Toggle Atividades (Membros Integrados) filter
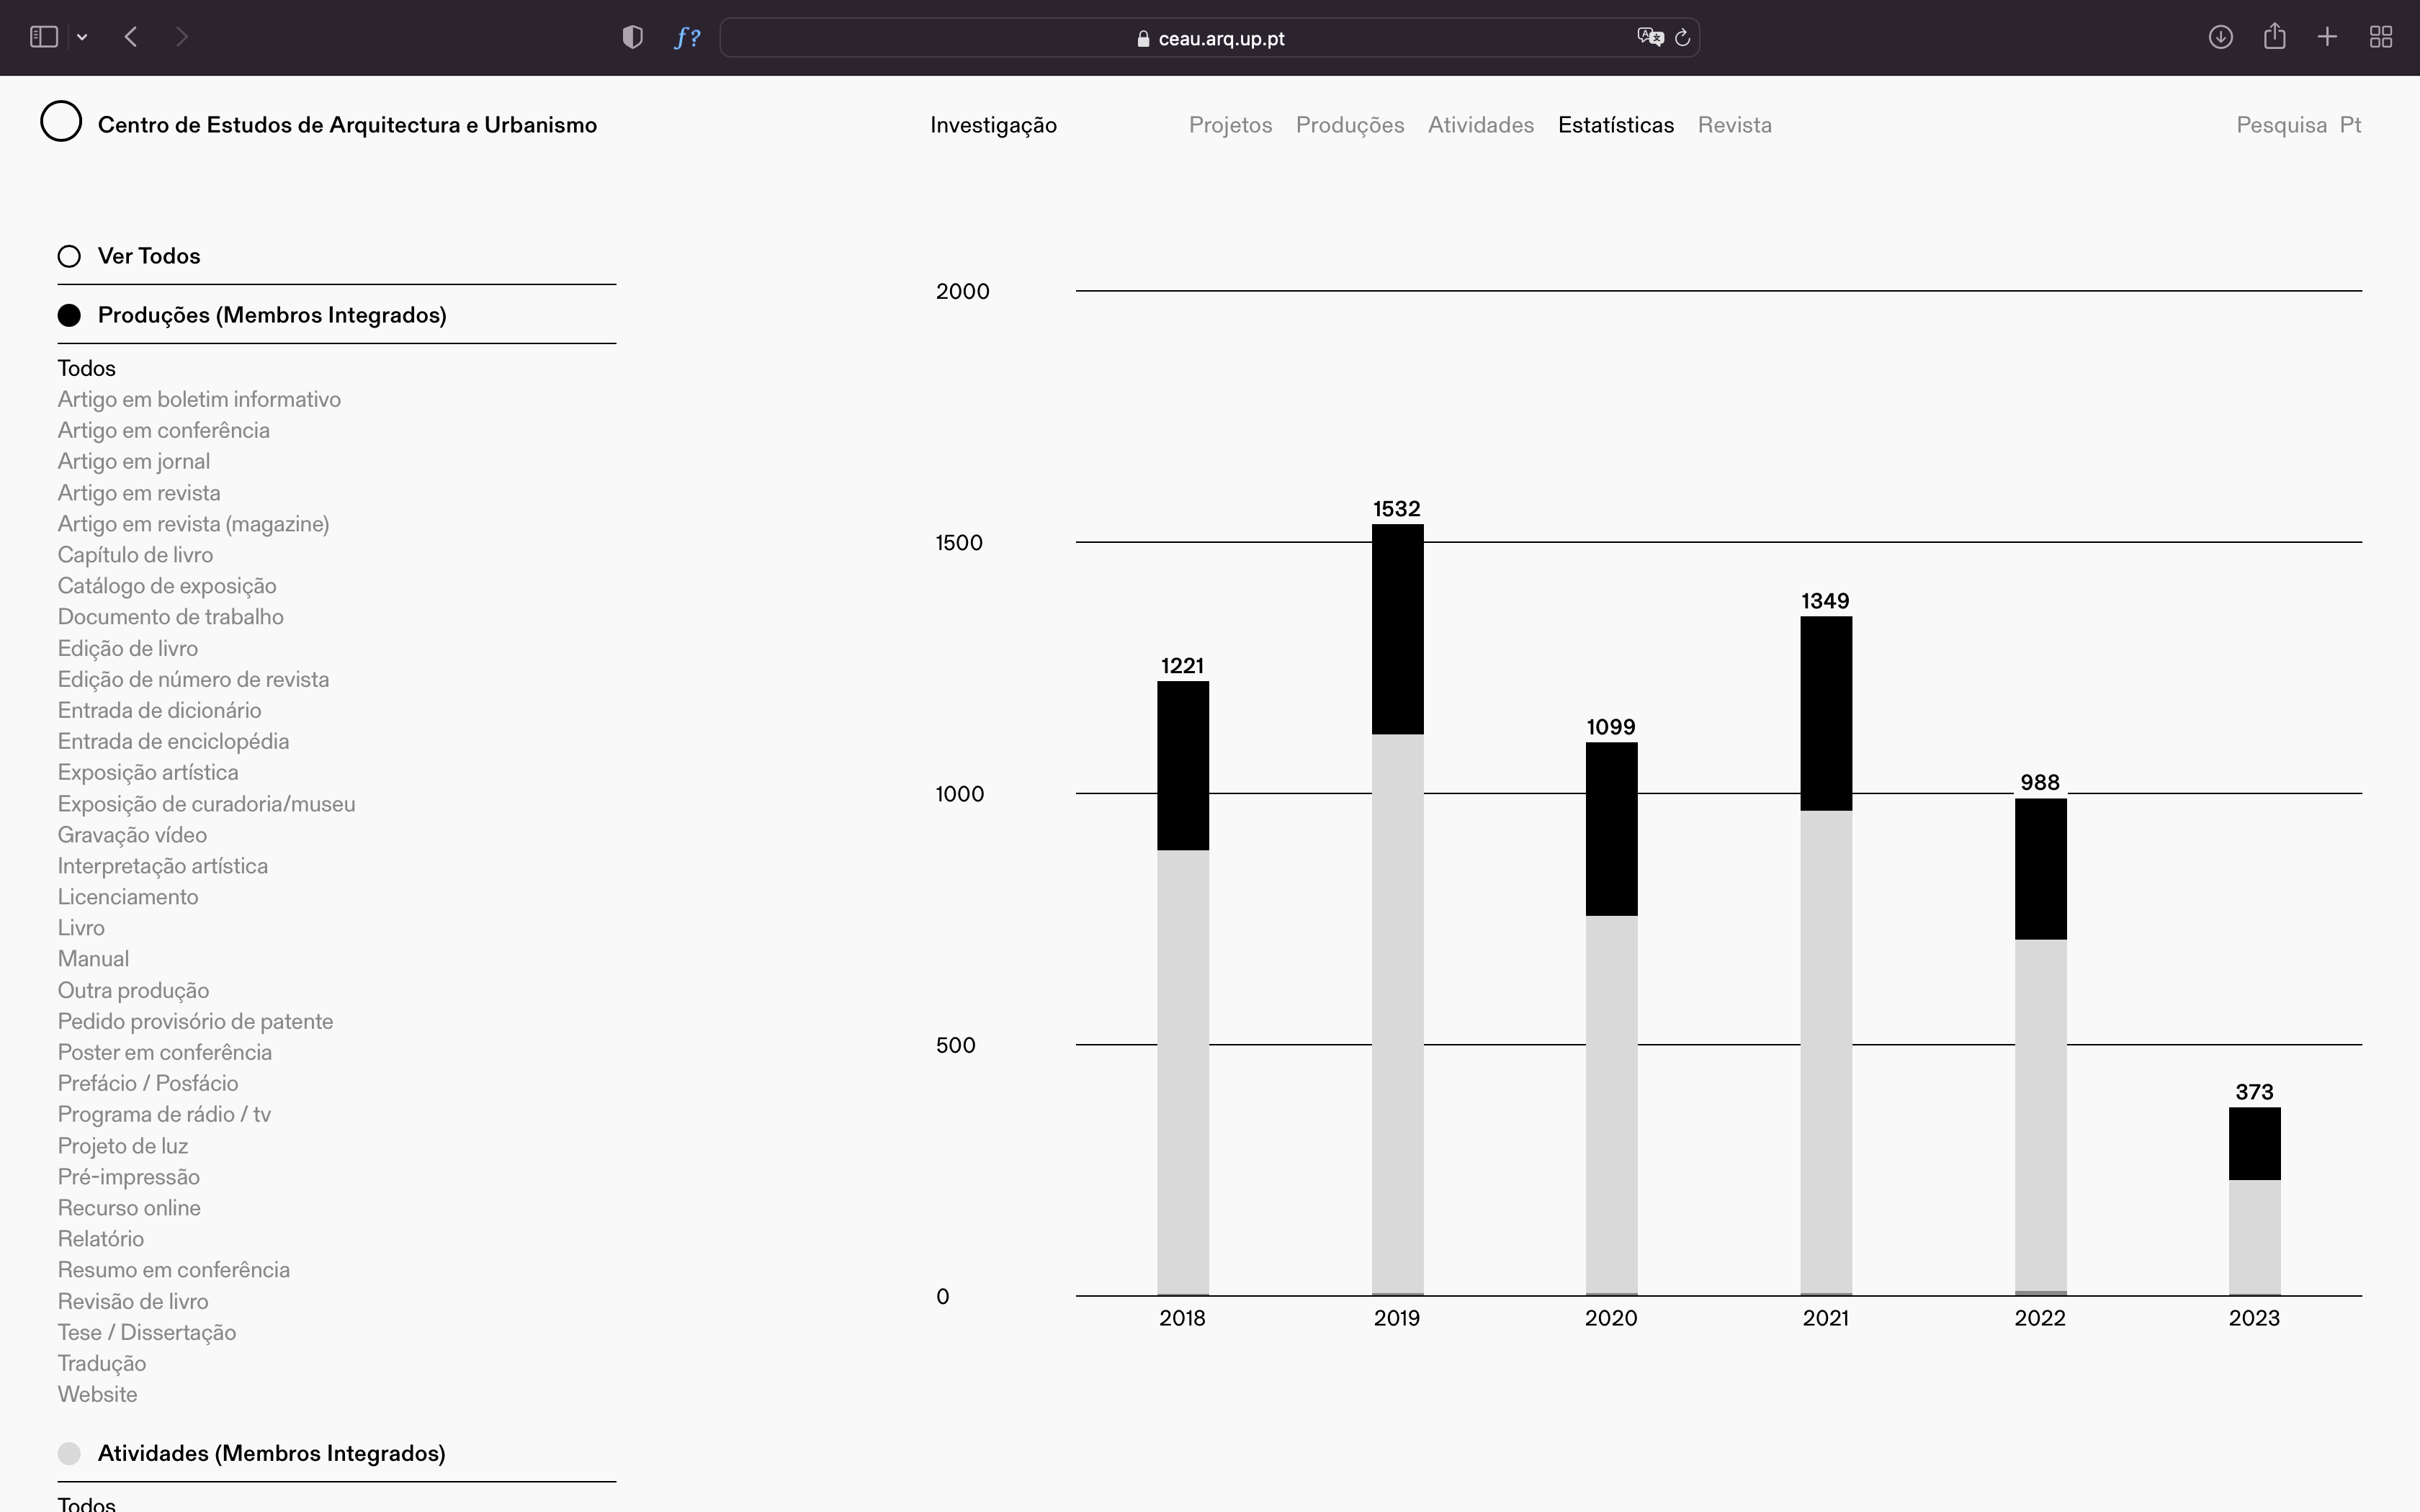Viewport: 2420px width, 1512px height. [x=69, y=1453]
